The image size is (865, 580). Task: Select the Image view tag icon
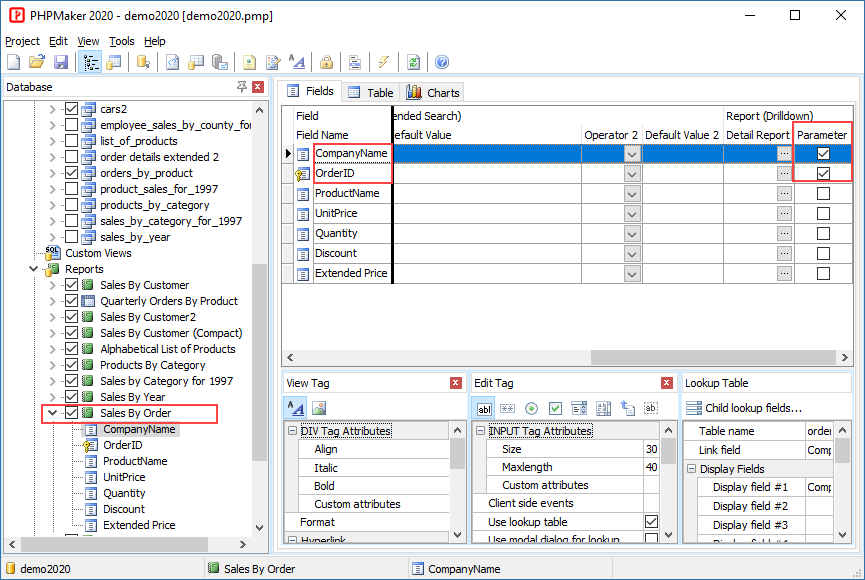click(319, 408)
